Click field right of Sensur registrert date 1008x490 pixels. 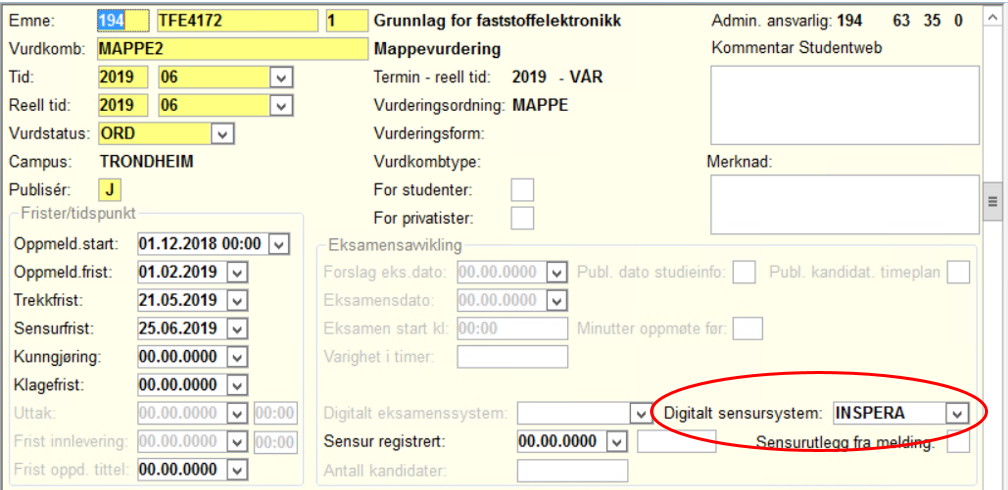click(676, 442)
